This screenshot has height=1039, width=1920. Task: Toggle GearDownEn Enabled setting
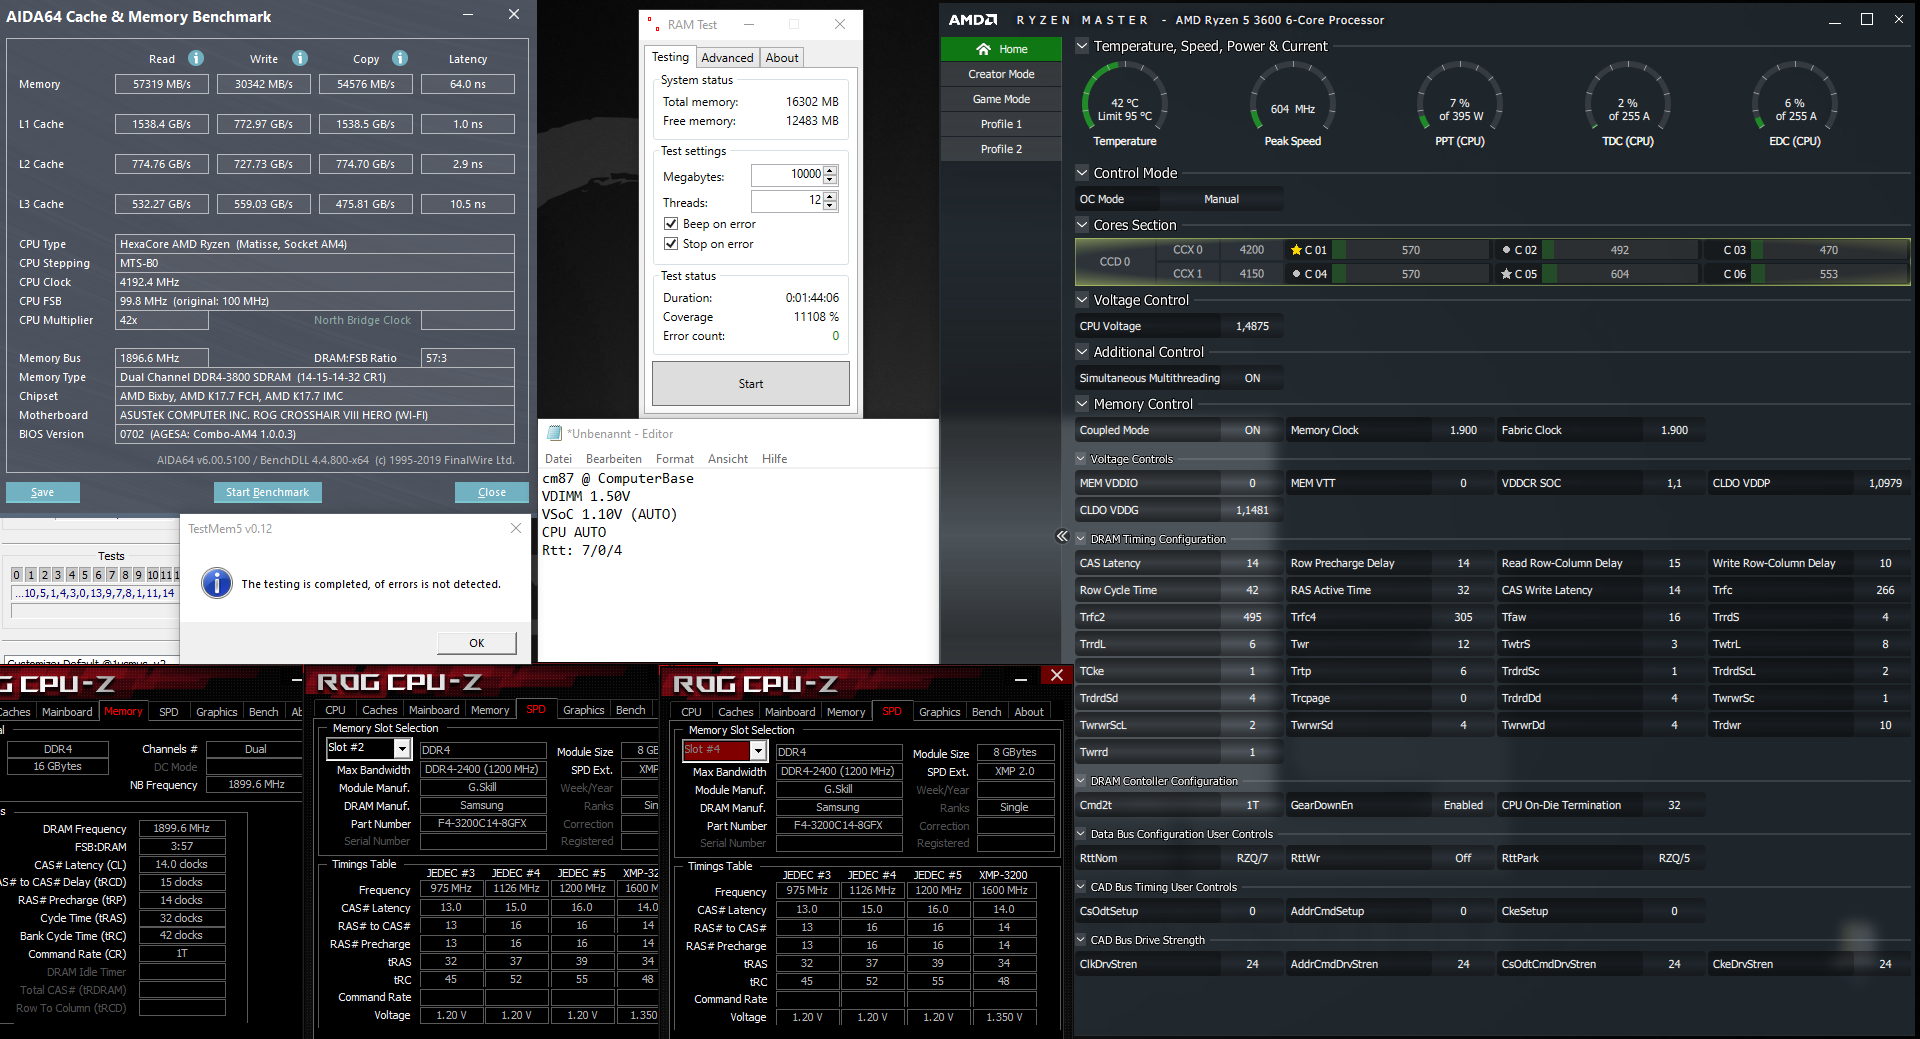(1463, 805)
